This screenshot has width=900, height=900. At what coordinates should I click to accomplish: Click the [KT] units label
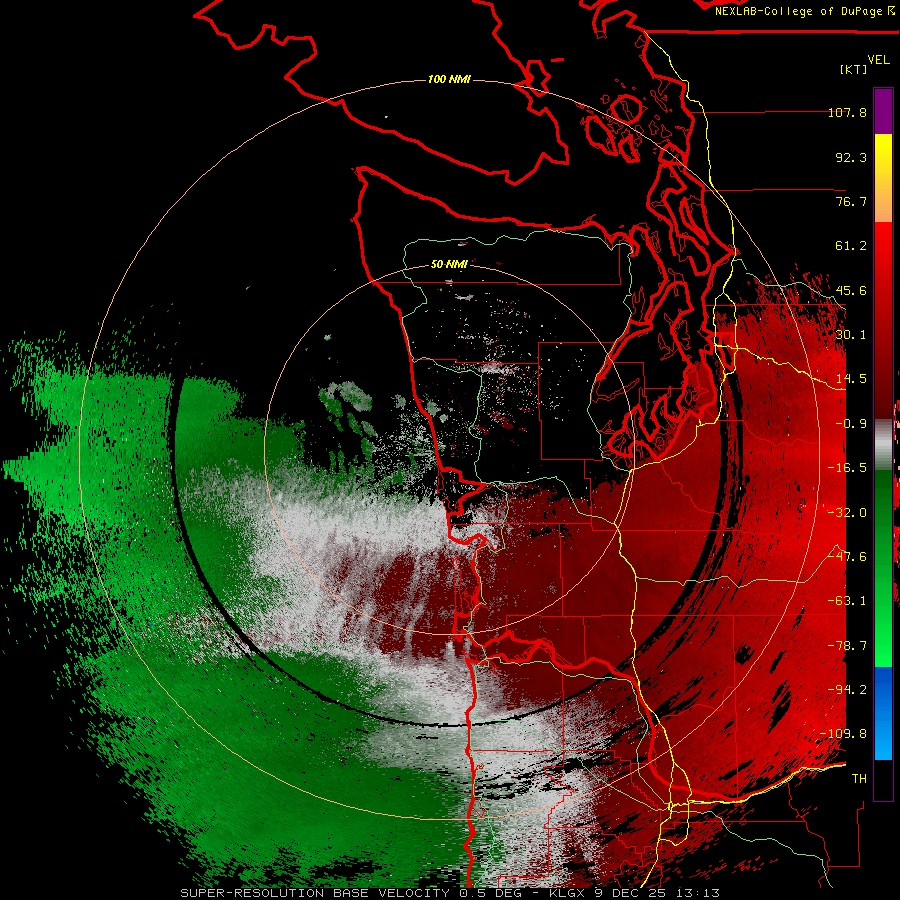click(x=854, y=69)
